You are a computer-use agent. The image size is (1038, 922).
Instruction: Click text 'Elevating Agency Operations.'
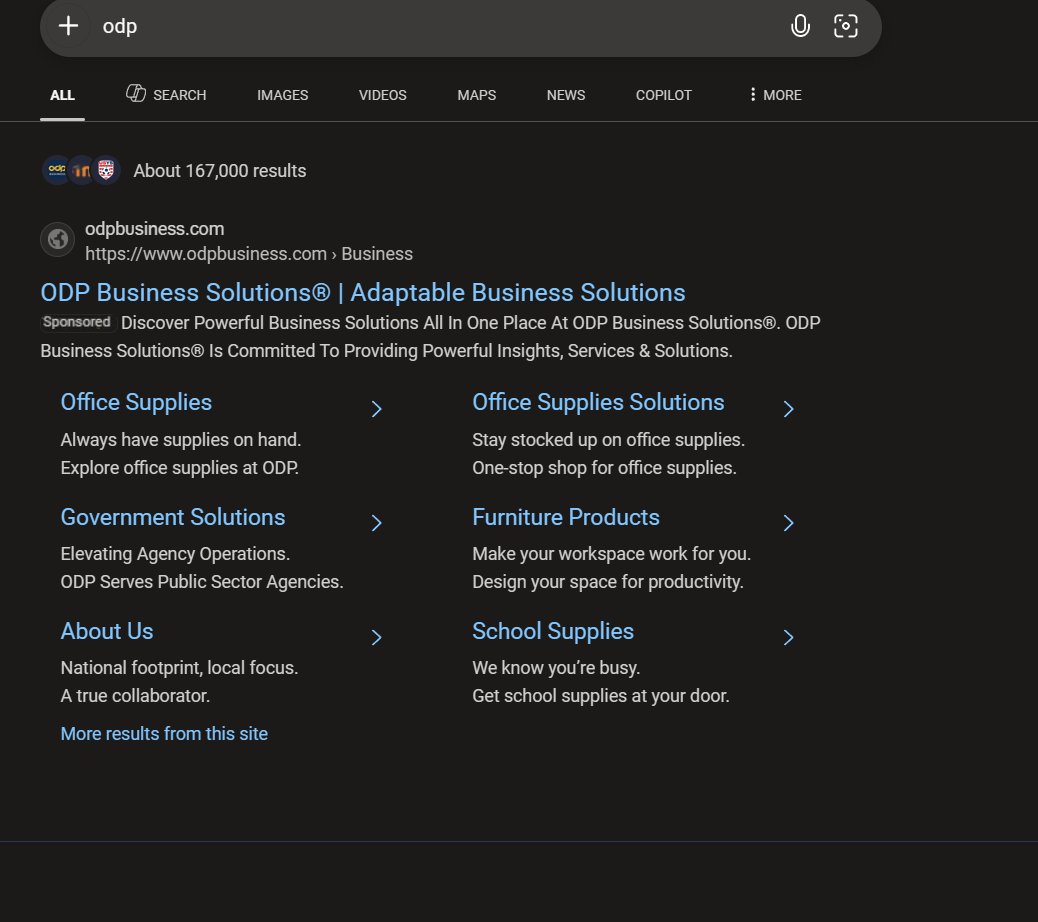coord(175,554)
